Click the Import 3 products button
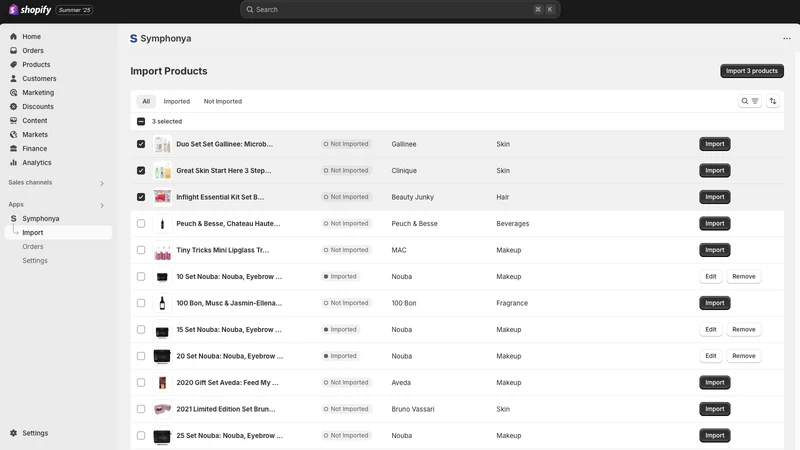The image size is (800, 450). coord(752,71)
